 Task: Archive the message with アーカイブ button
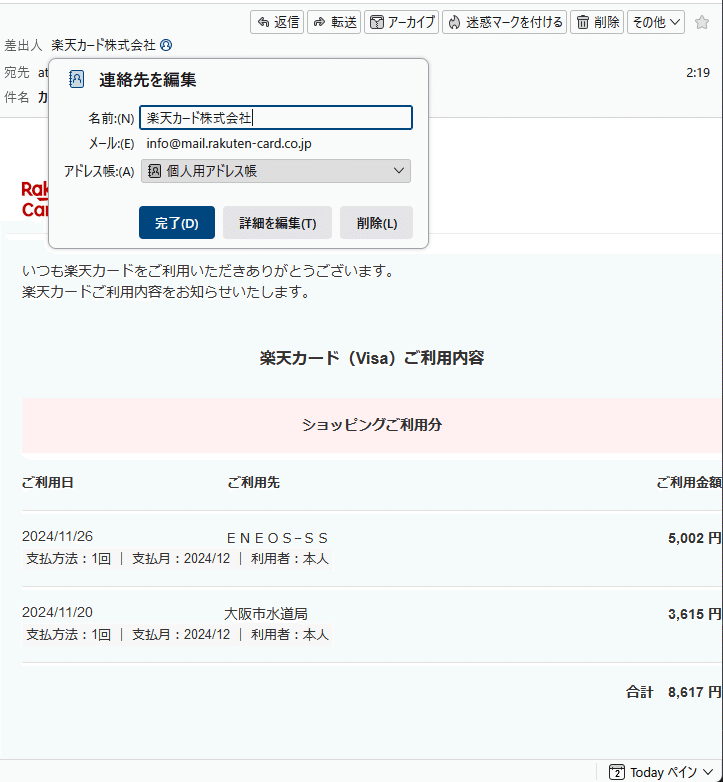click(x=401, y=22)
